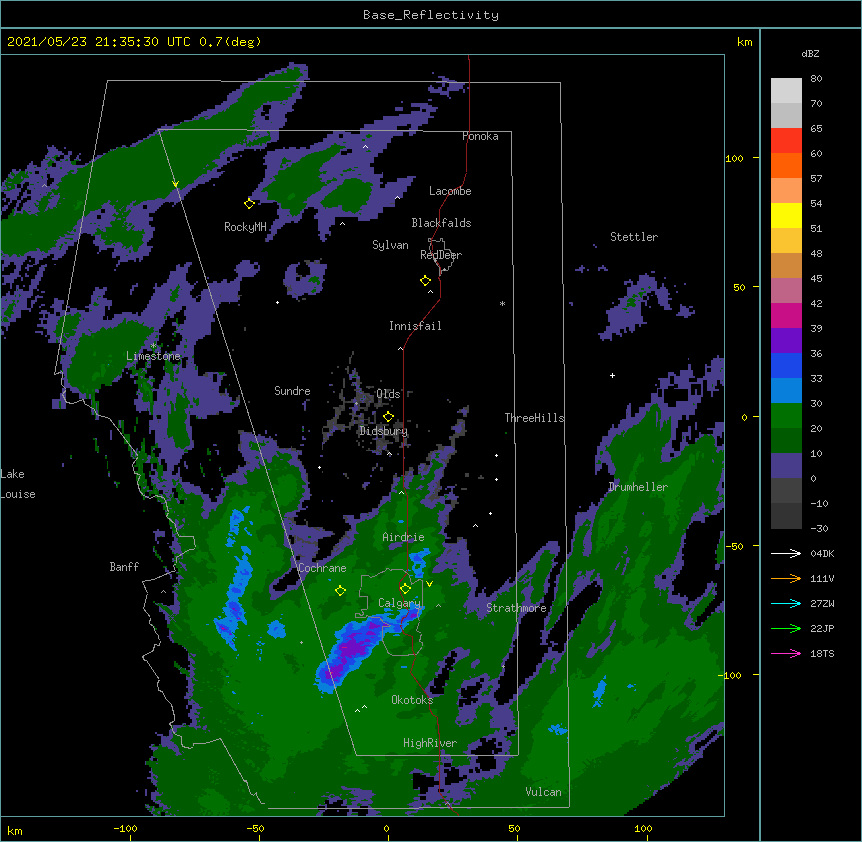Click the yellow station marker south of Cochrane
The height and width of the screenshot is (842, 862).
(x=340, y=591)
